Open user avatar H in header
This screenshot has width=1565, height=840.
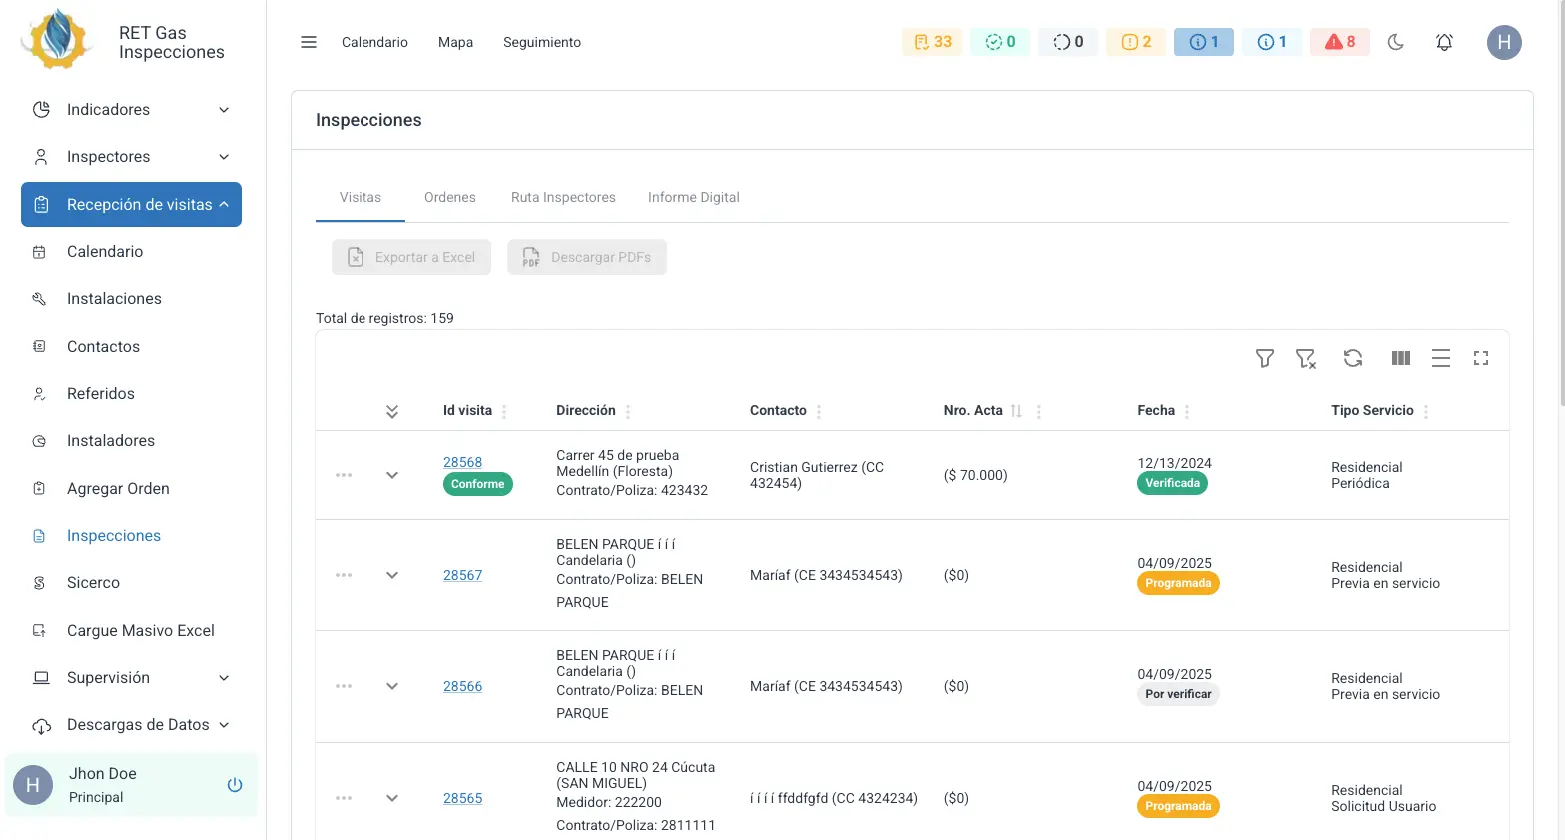[x=1504, y=42]
